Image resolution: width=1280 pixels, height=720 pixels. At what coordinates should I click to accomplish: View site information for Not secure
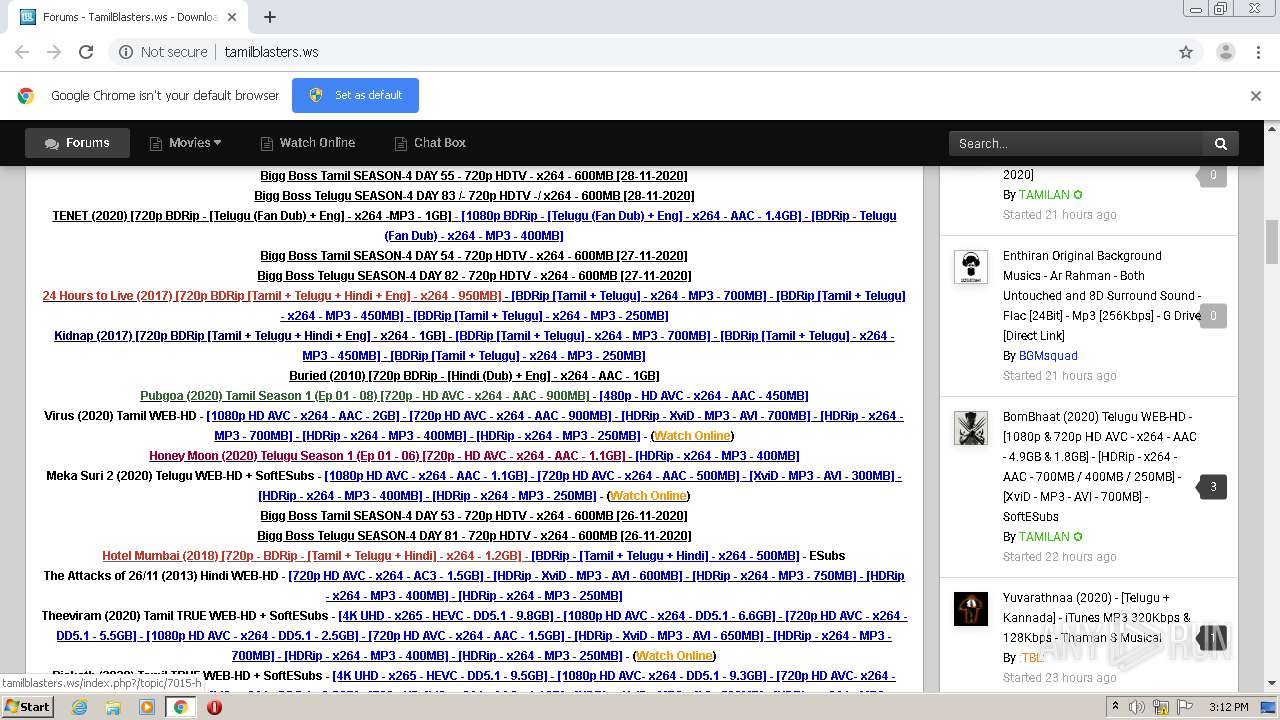tap(163, 52)
